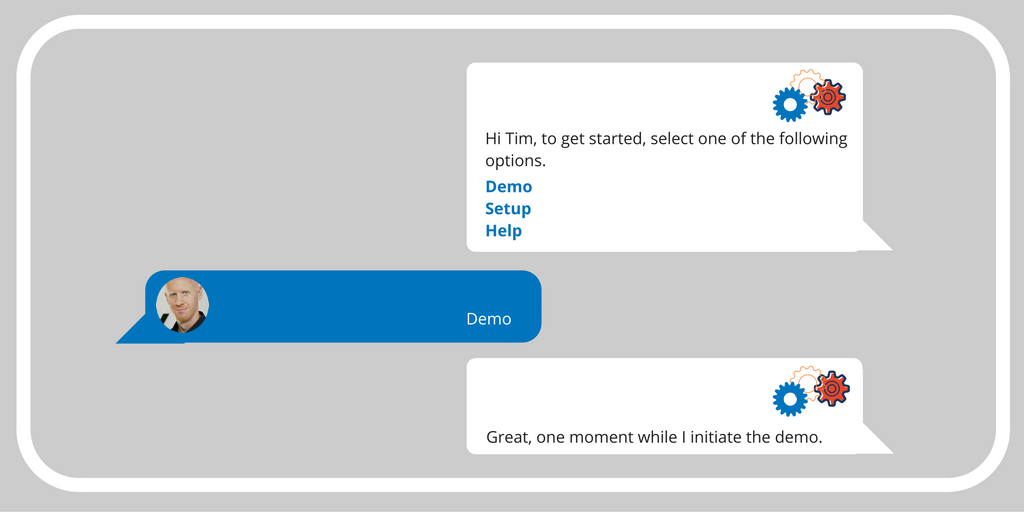Select the Setup option link
The width and height of the screenshot is (1024, 512).
click(x=508, y=209)
